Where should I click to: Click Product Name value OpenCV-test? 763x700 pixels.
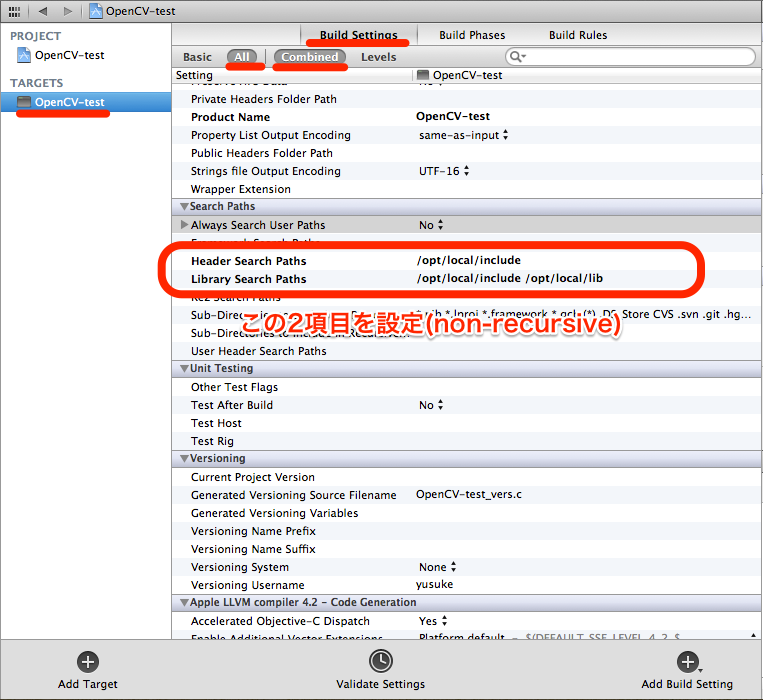[453, 116]
